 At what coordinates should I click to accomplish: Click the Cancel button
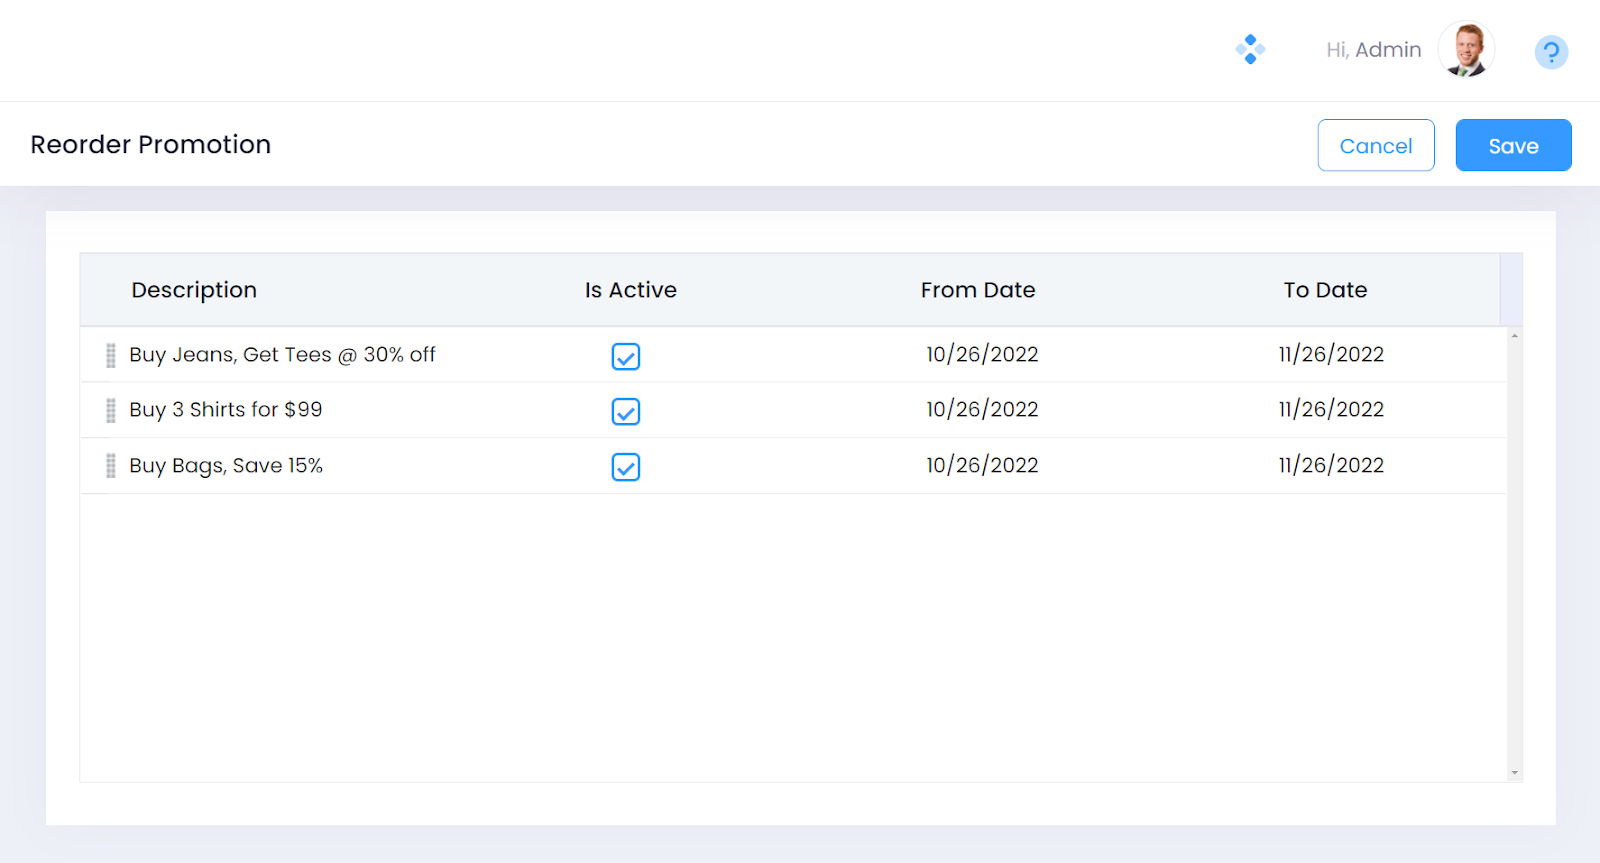pyautogui.click(x=1375, y=146)
